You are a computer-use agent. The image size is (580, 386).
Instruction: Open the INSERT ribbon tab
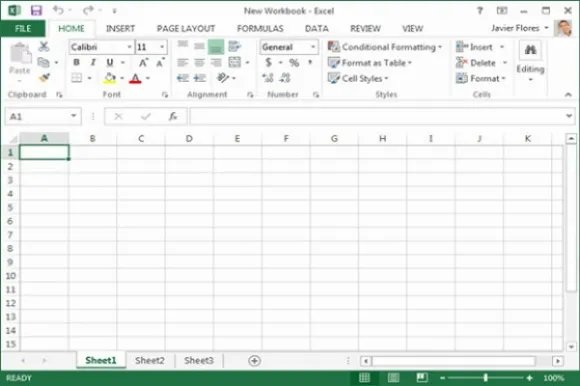pos(120,28)
